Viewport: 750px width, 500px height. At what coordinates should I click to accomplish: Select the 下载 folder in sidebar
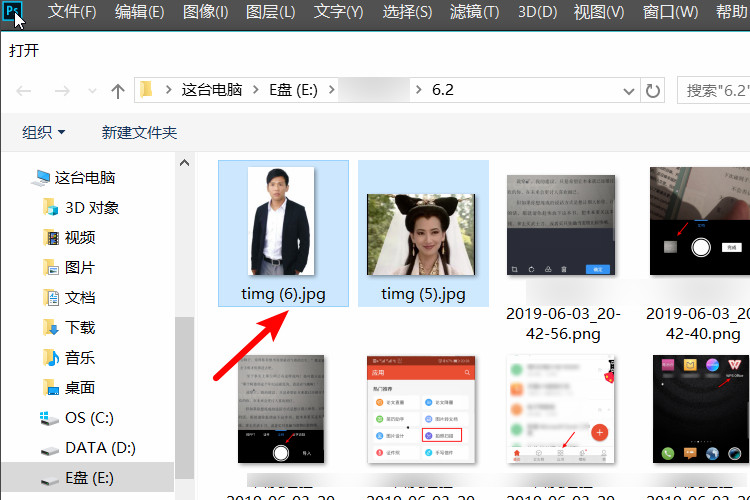tap(69, 328)
